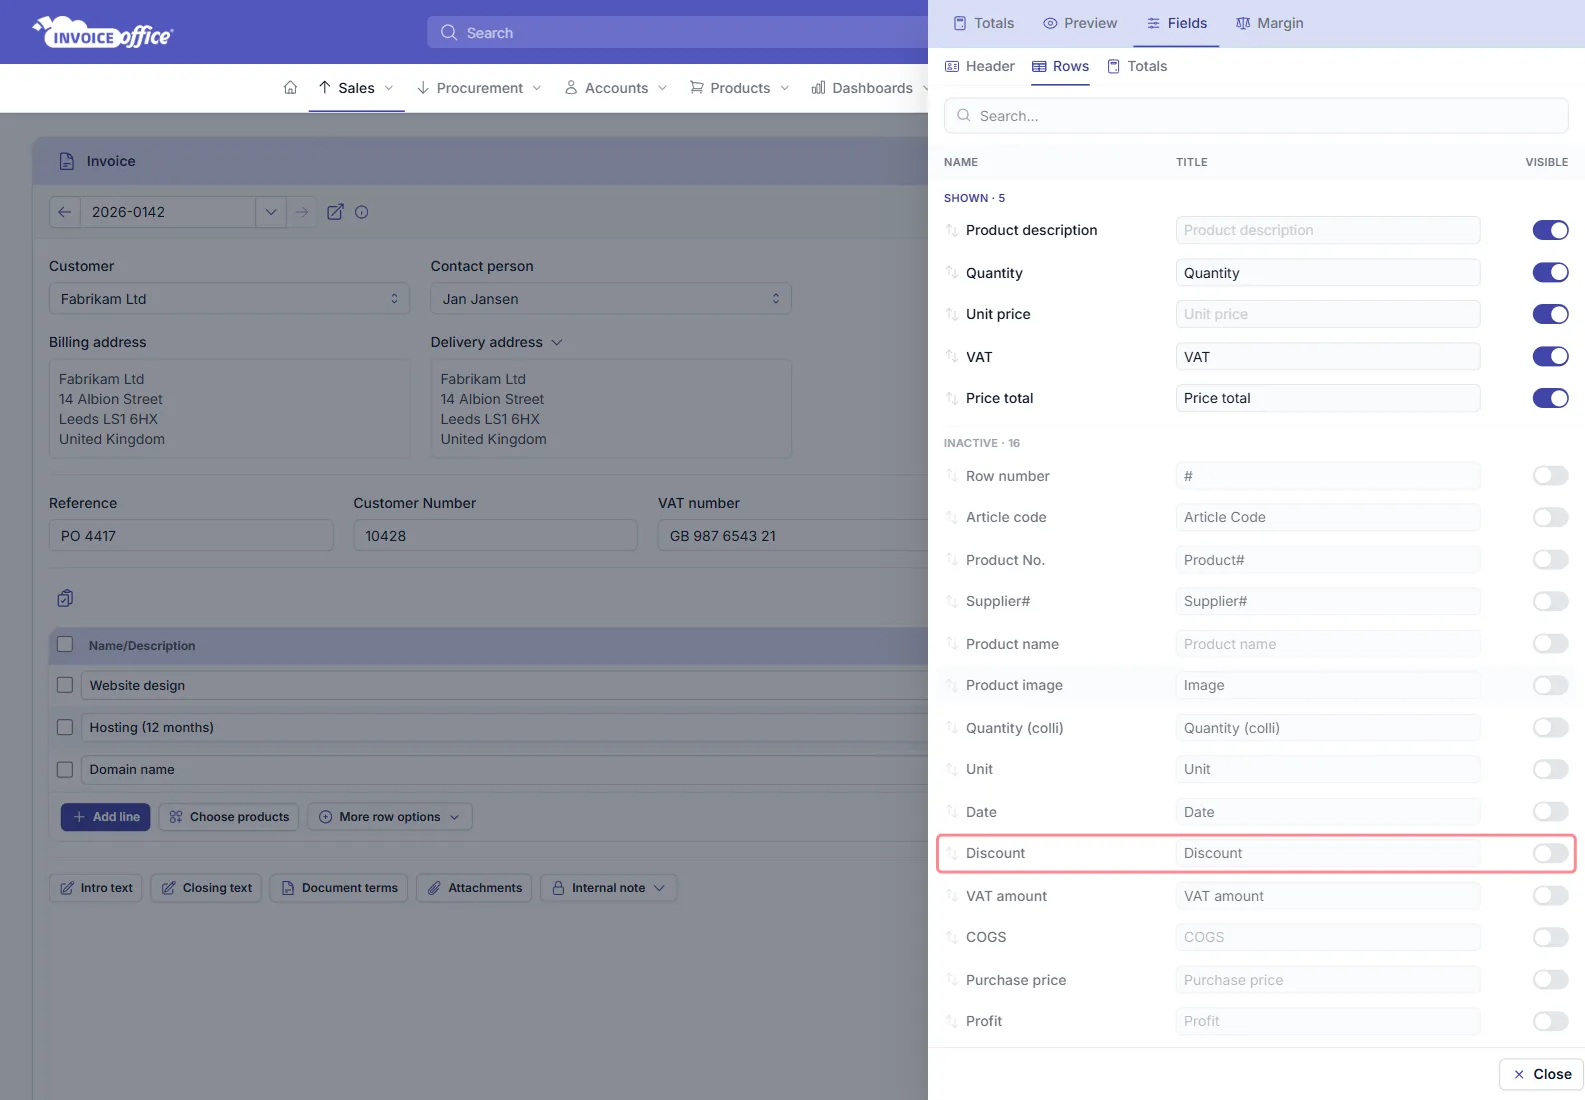Screen dimensions: 1585x1100
Task: Close the fields panel with Close button
Action: 1541,1074
